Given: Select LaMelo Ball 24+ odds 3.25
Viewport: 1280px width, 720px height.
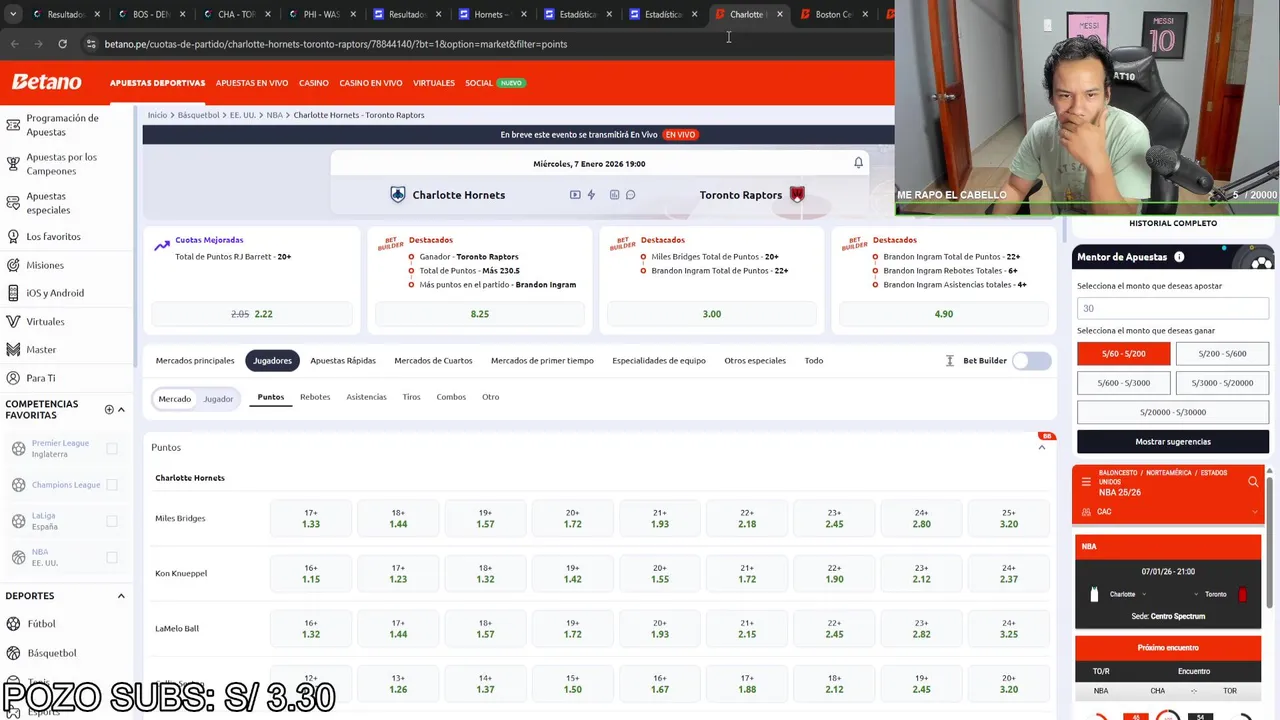Looking at the screenshot, I should [x=1008, y=628].
